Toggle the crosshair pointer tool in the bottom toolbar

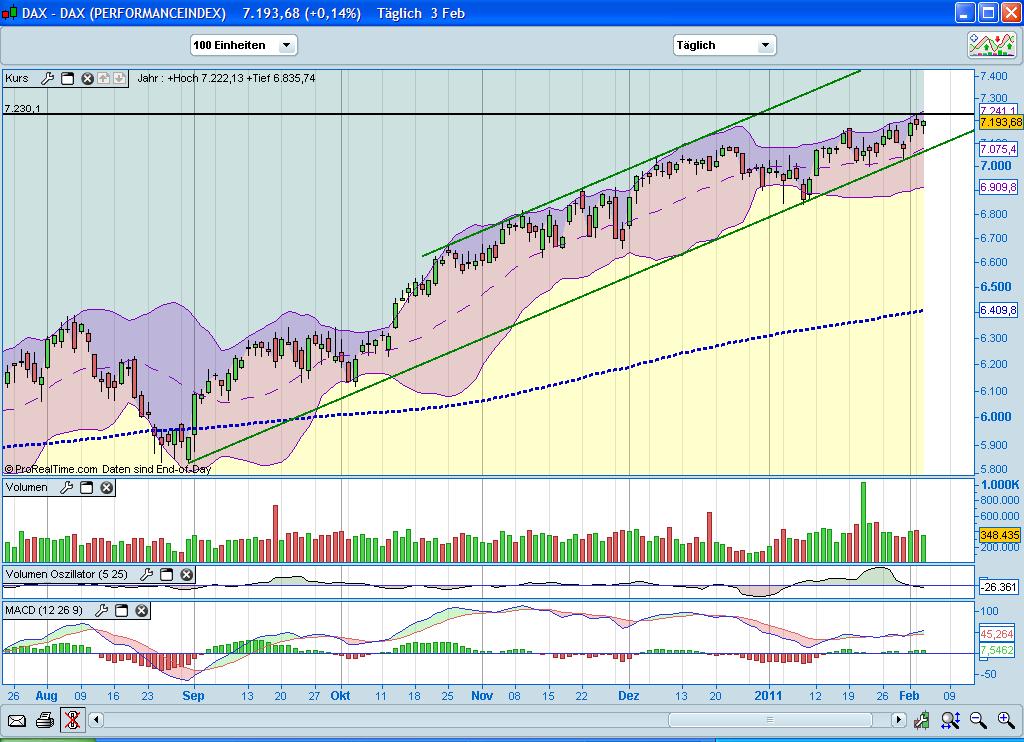click(72, 719)
